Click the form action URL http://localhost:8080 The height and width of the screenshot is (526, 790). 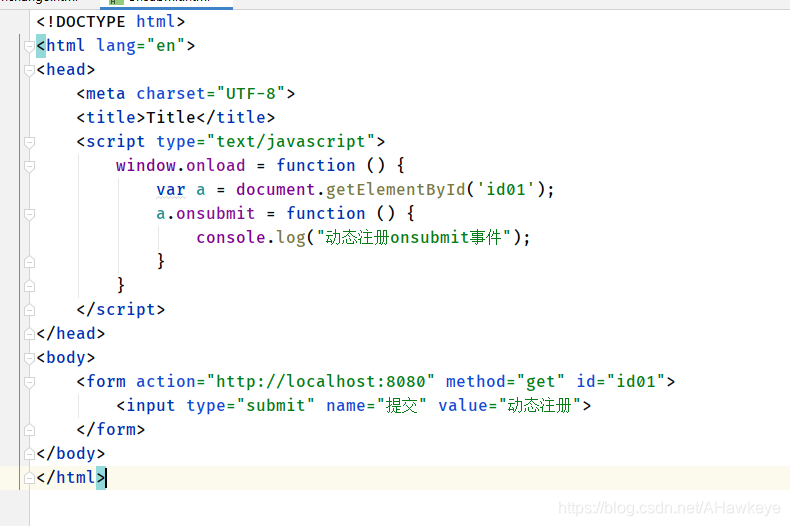320,381
